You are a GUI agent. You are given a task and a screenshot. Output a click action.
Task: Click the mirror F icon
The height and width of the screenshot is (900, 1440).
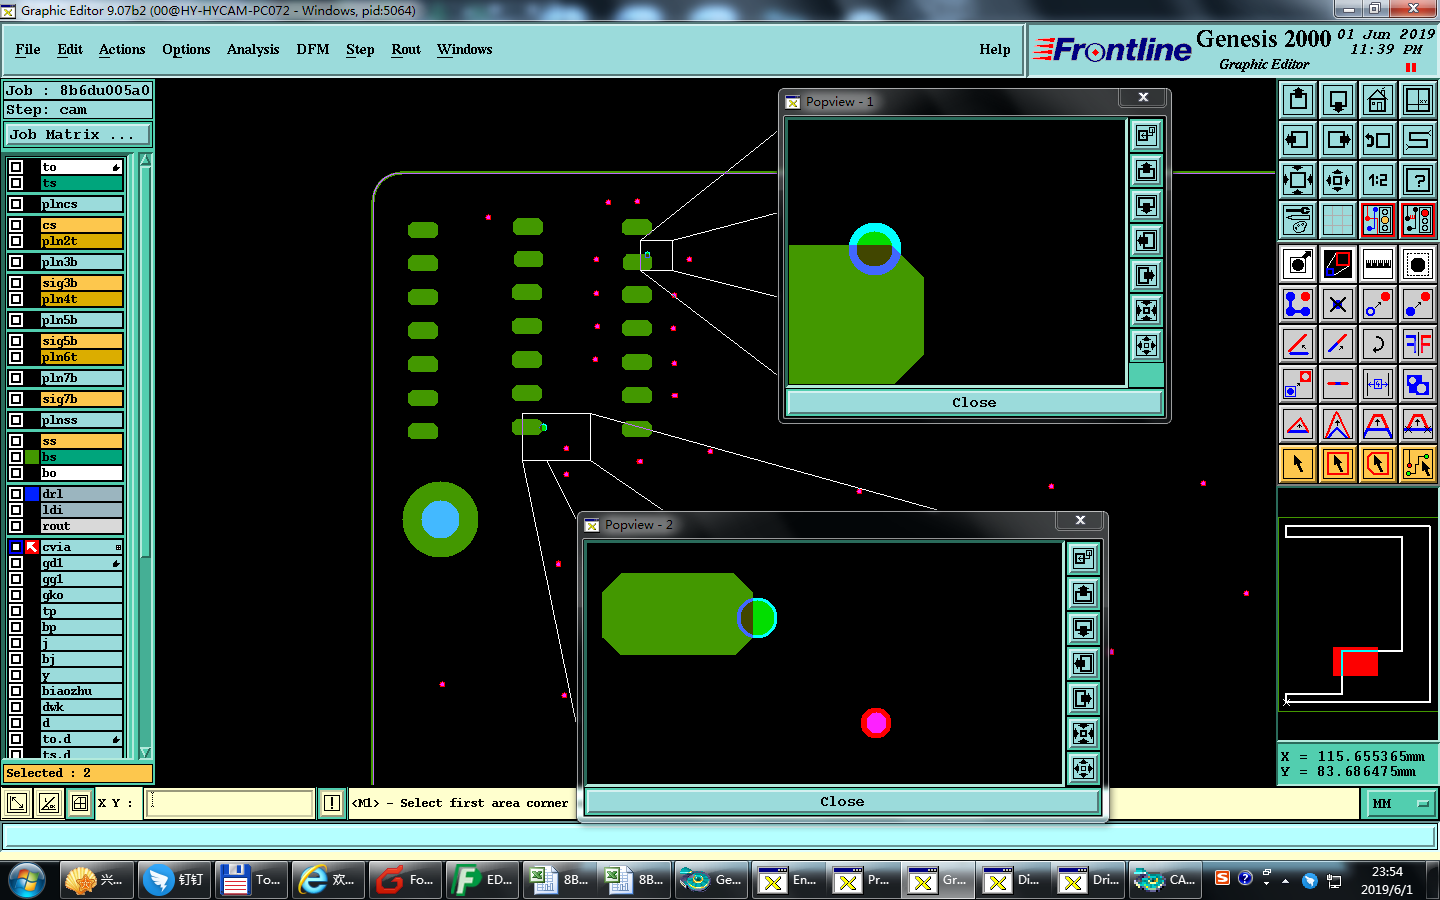(x=1418, y=344)
